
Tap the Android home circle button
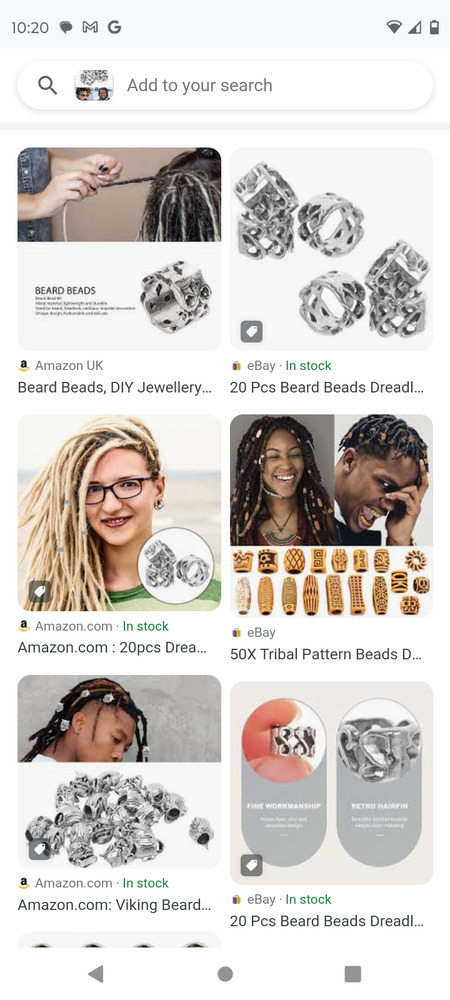click(x=225, y=973)
